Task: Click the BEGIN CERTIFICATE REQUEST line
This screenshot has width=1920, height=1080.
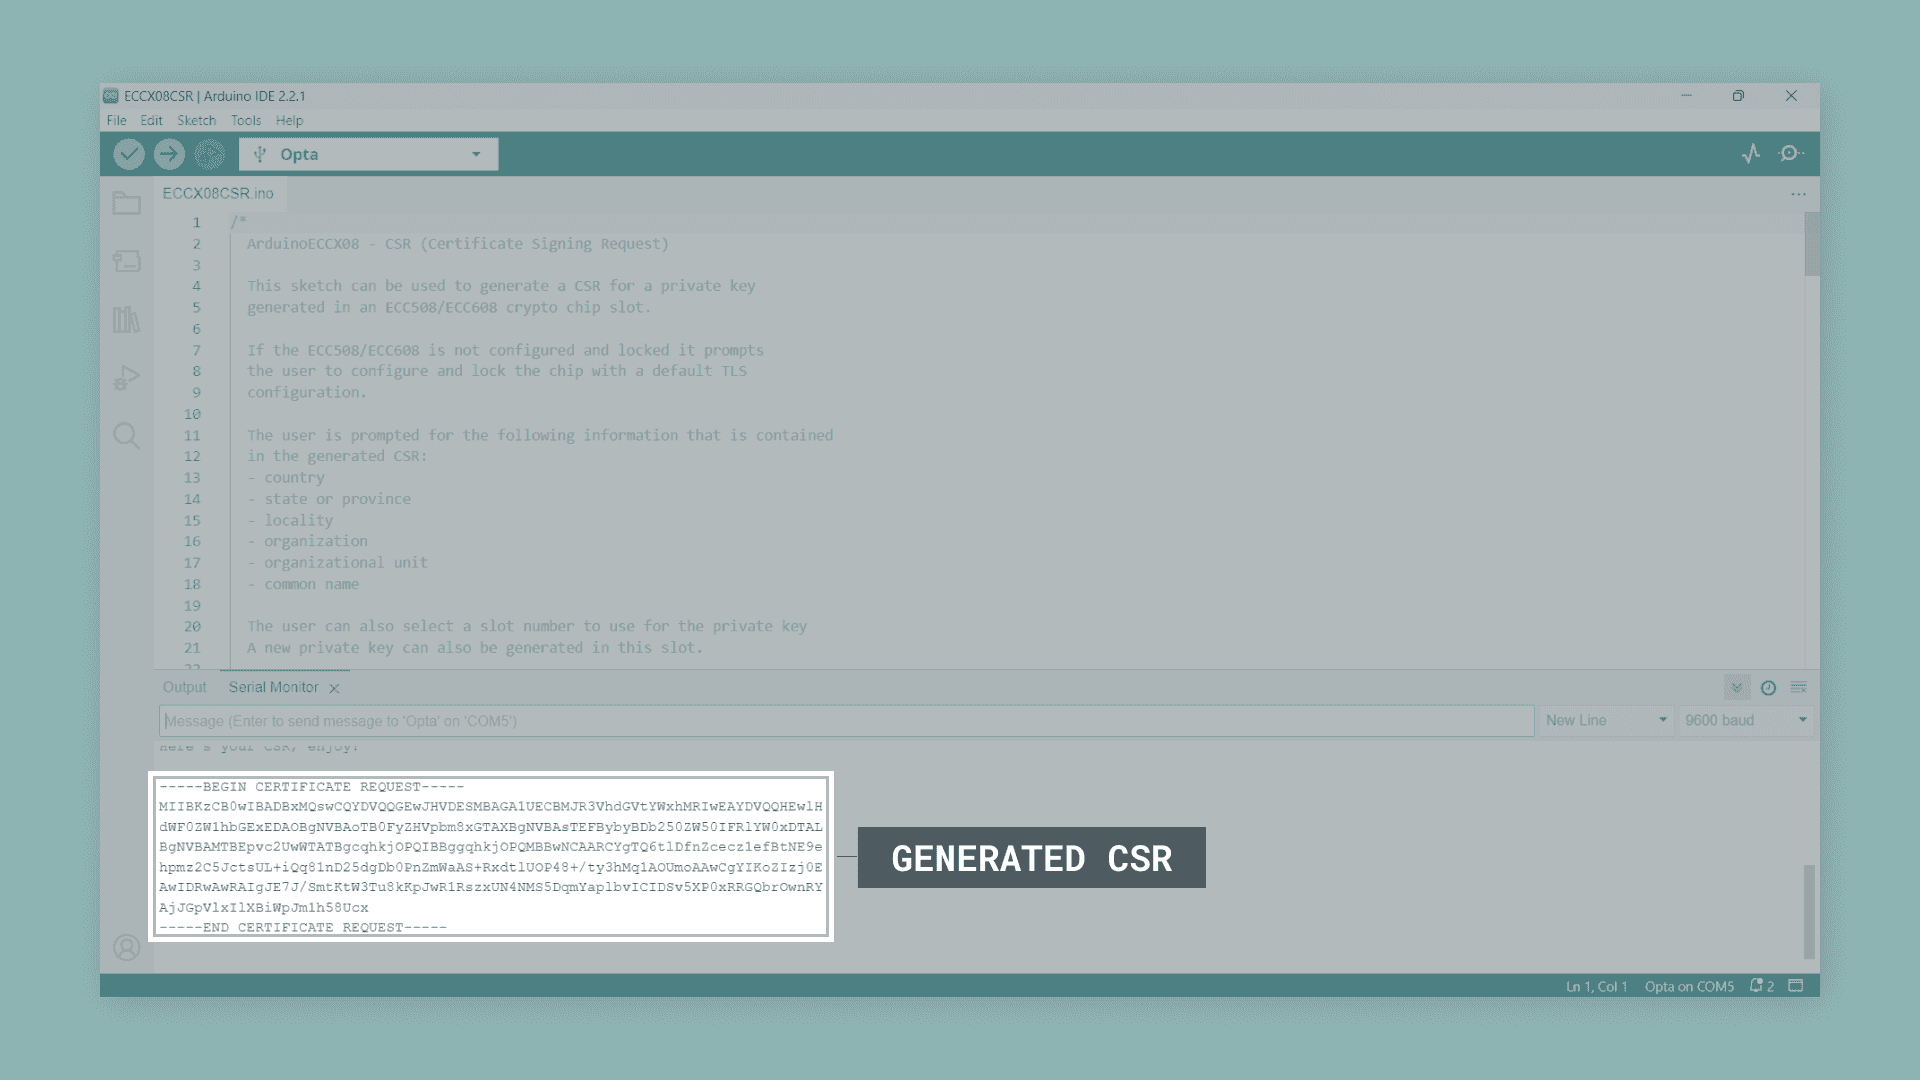Action: [x=311, y=787]
